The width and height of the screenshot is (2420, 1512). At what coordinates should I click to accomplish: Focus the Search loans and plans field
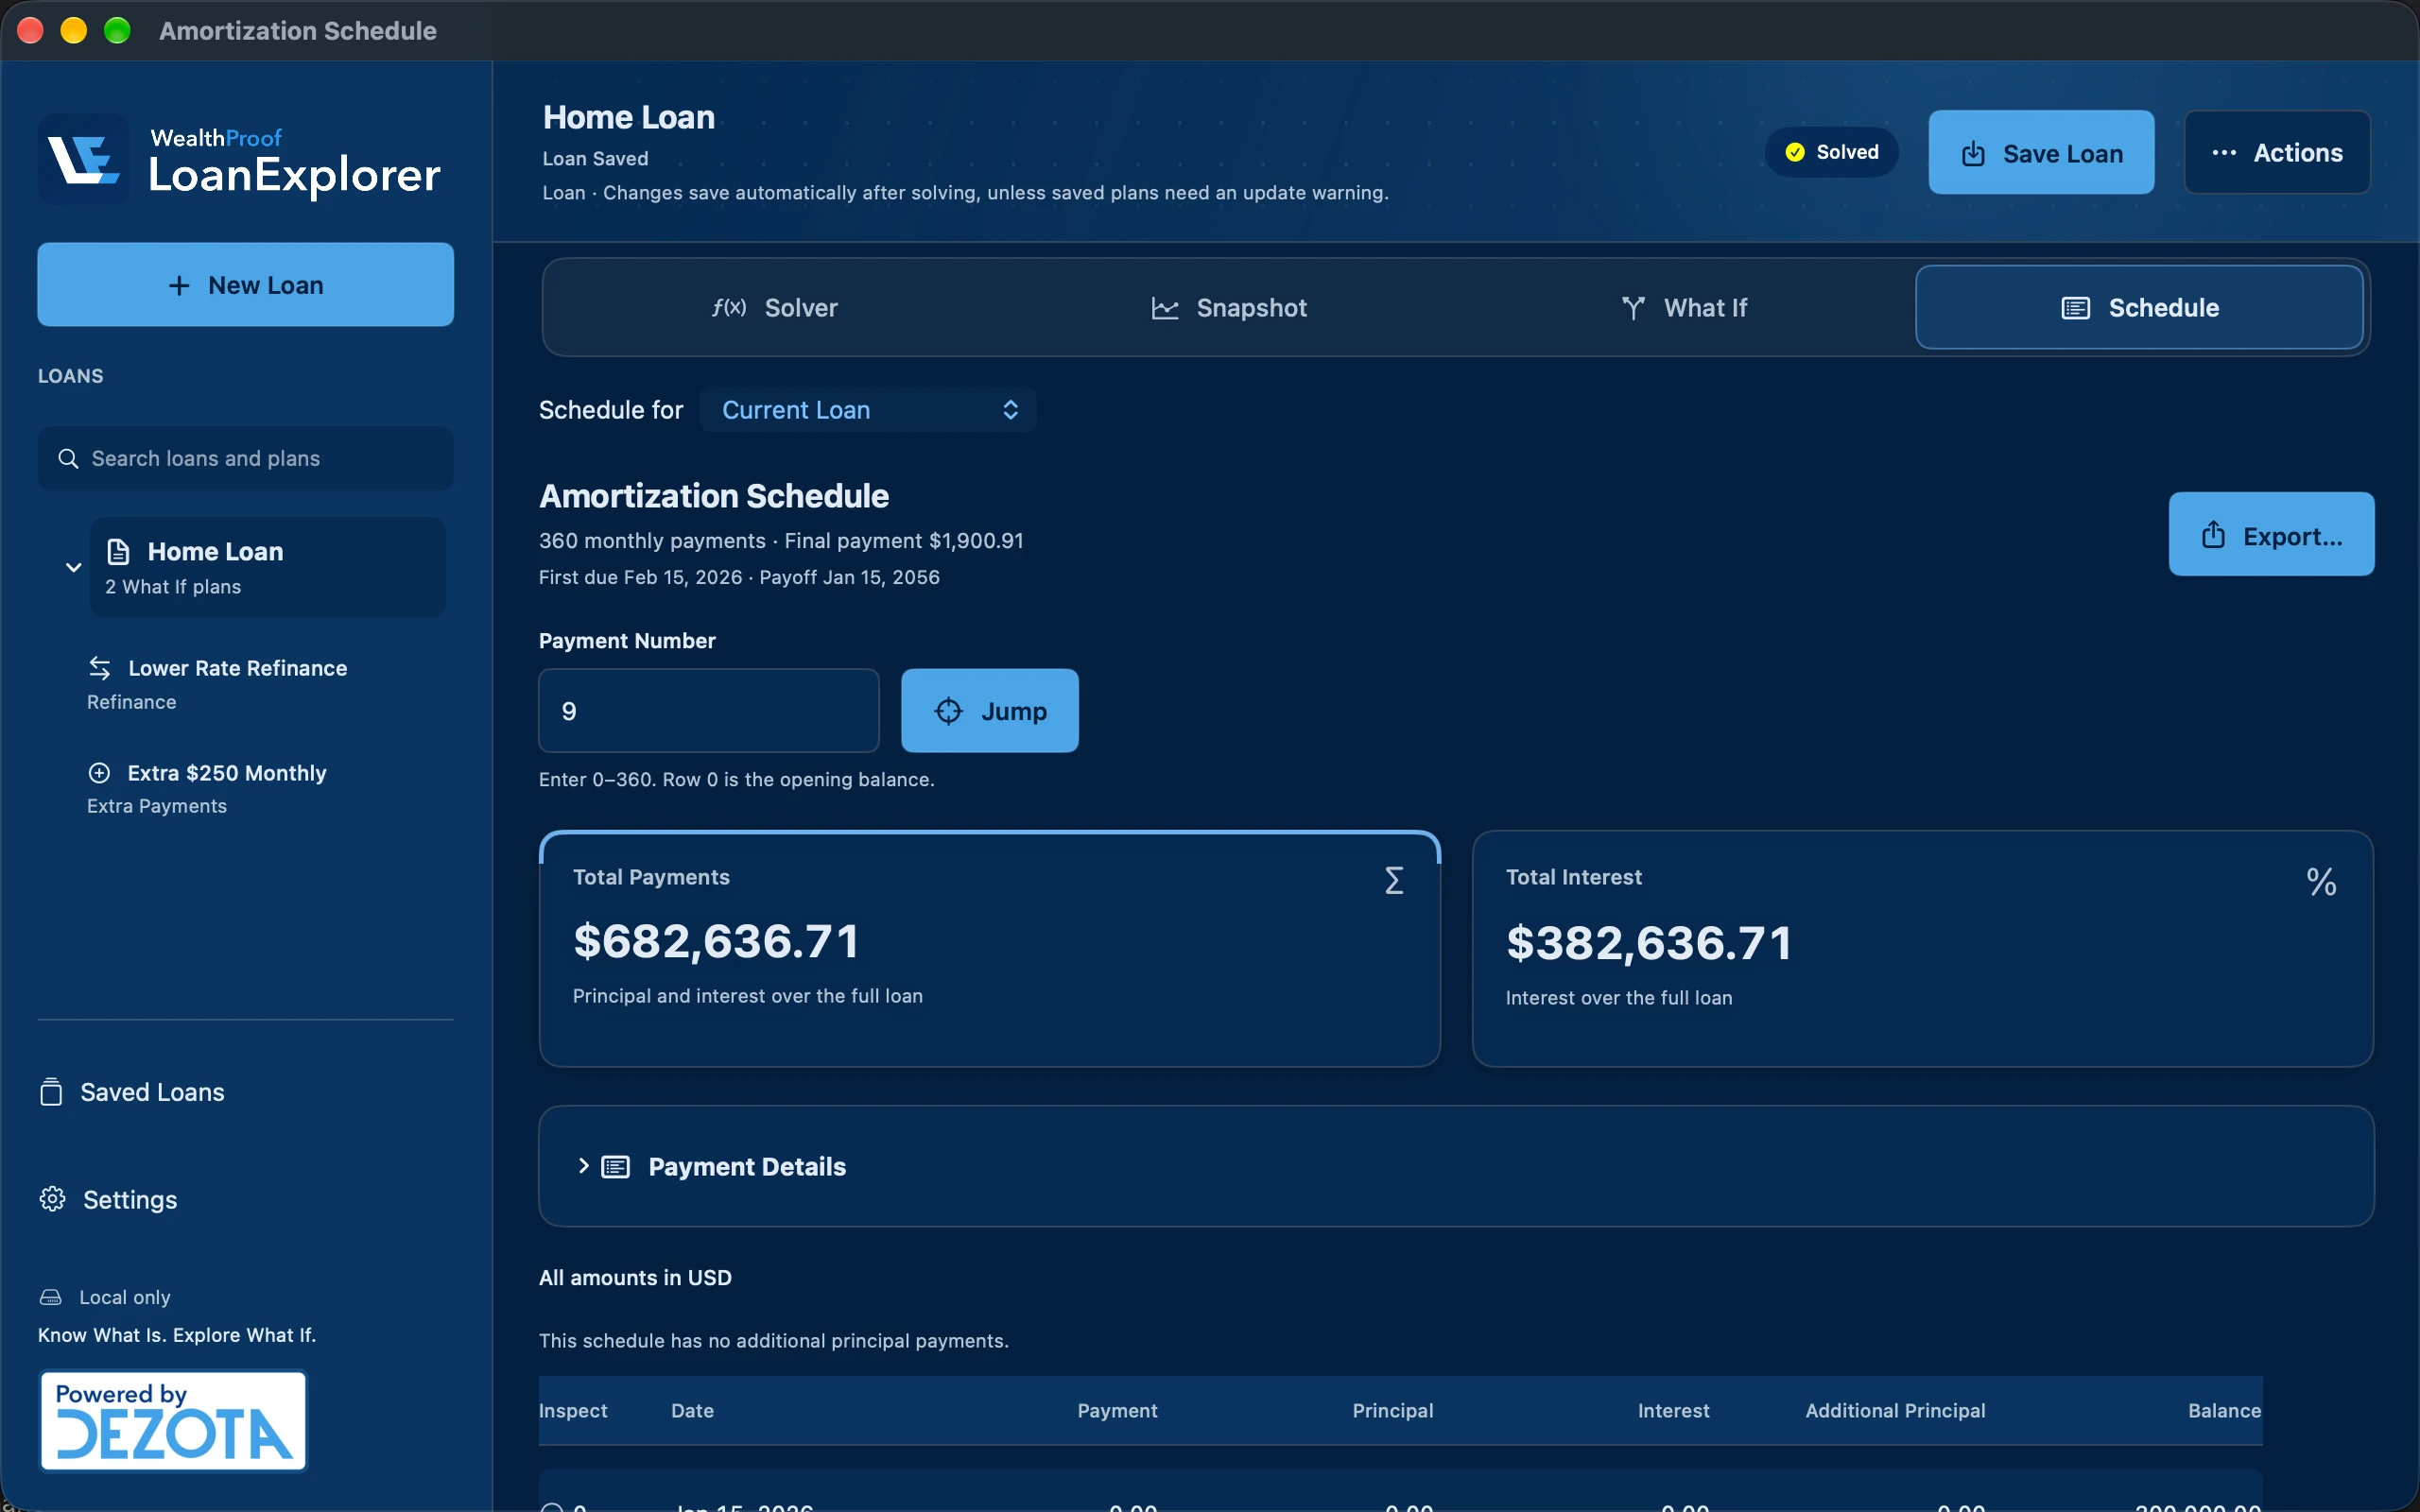(246, 458)
